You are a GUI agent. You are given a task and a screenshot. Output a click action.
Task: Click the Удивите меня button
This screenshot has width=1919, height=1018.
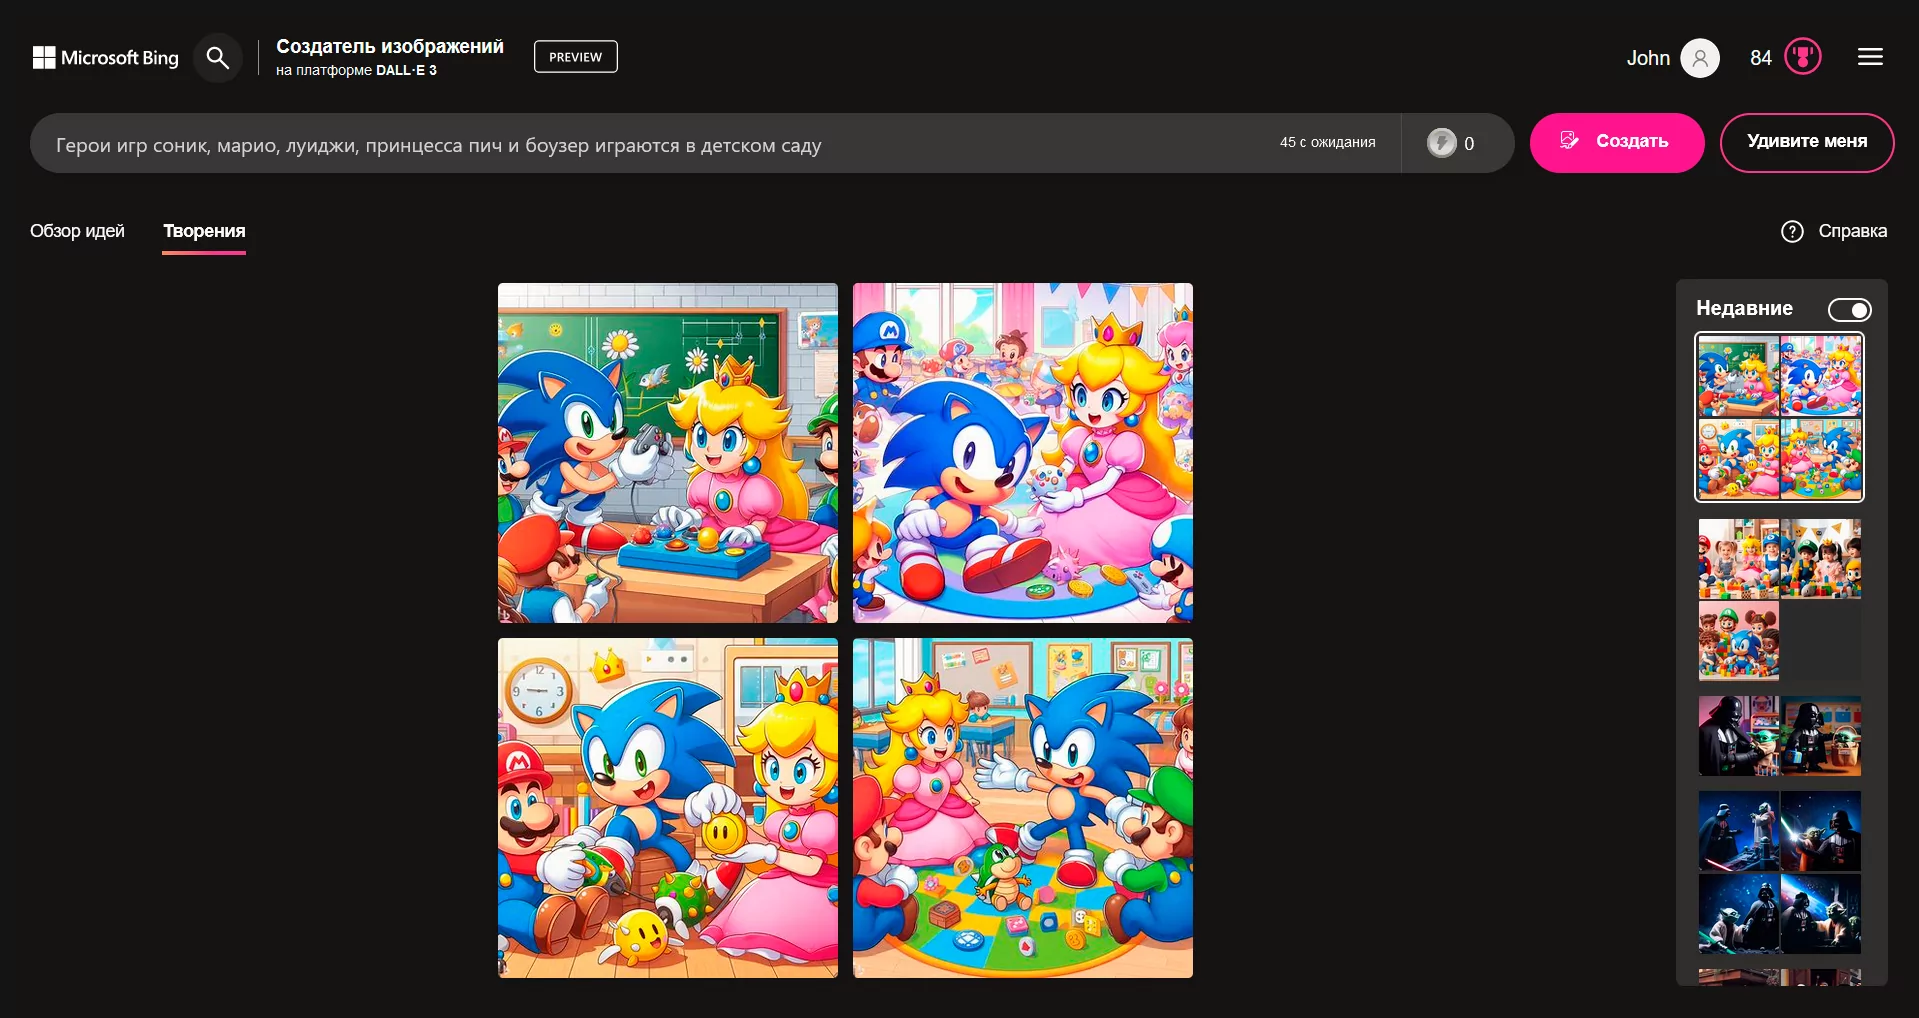coord(1807,142)
